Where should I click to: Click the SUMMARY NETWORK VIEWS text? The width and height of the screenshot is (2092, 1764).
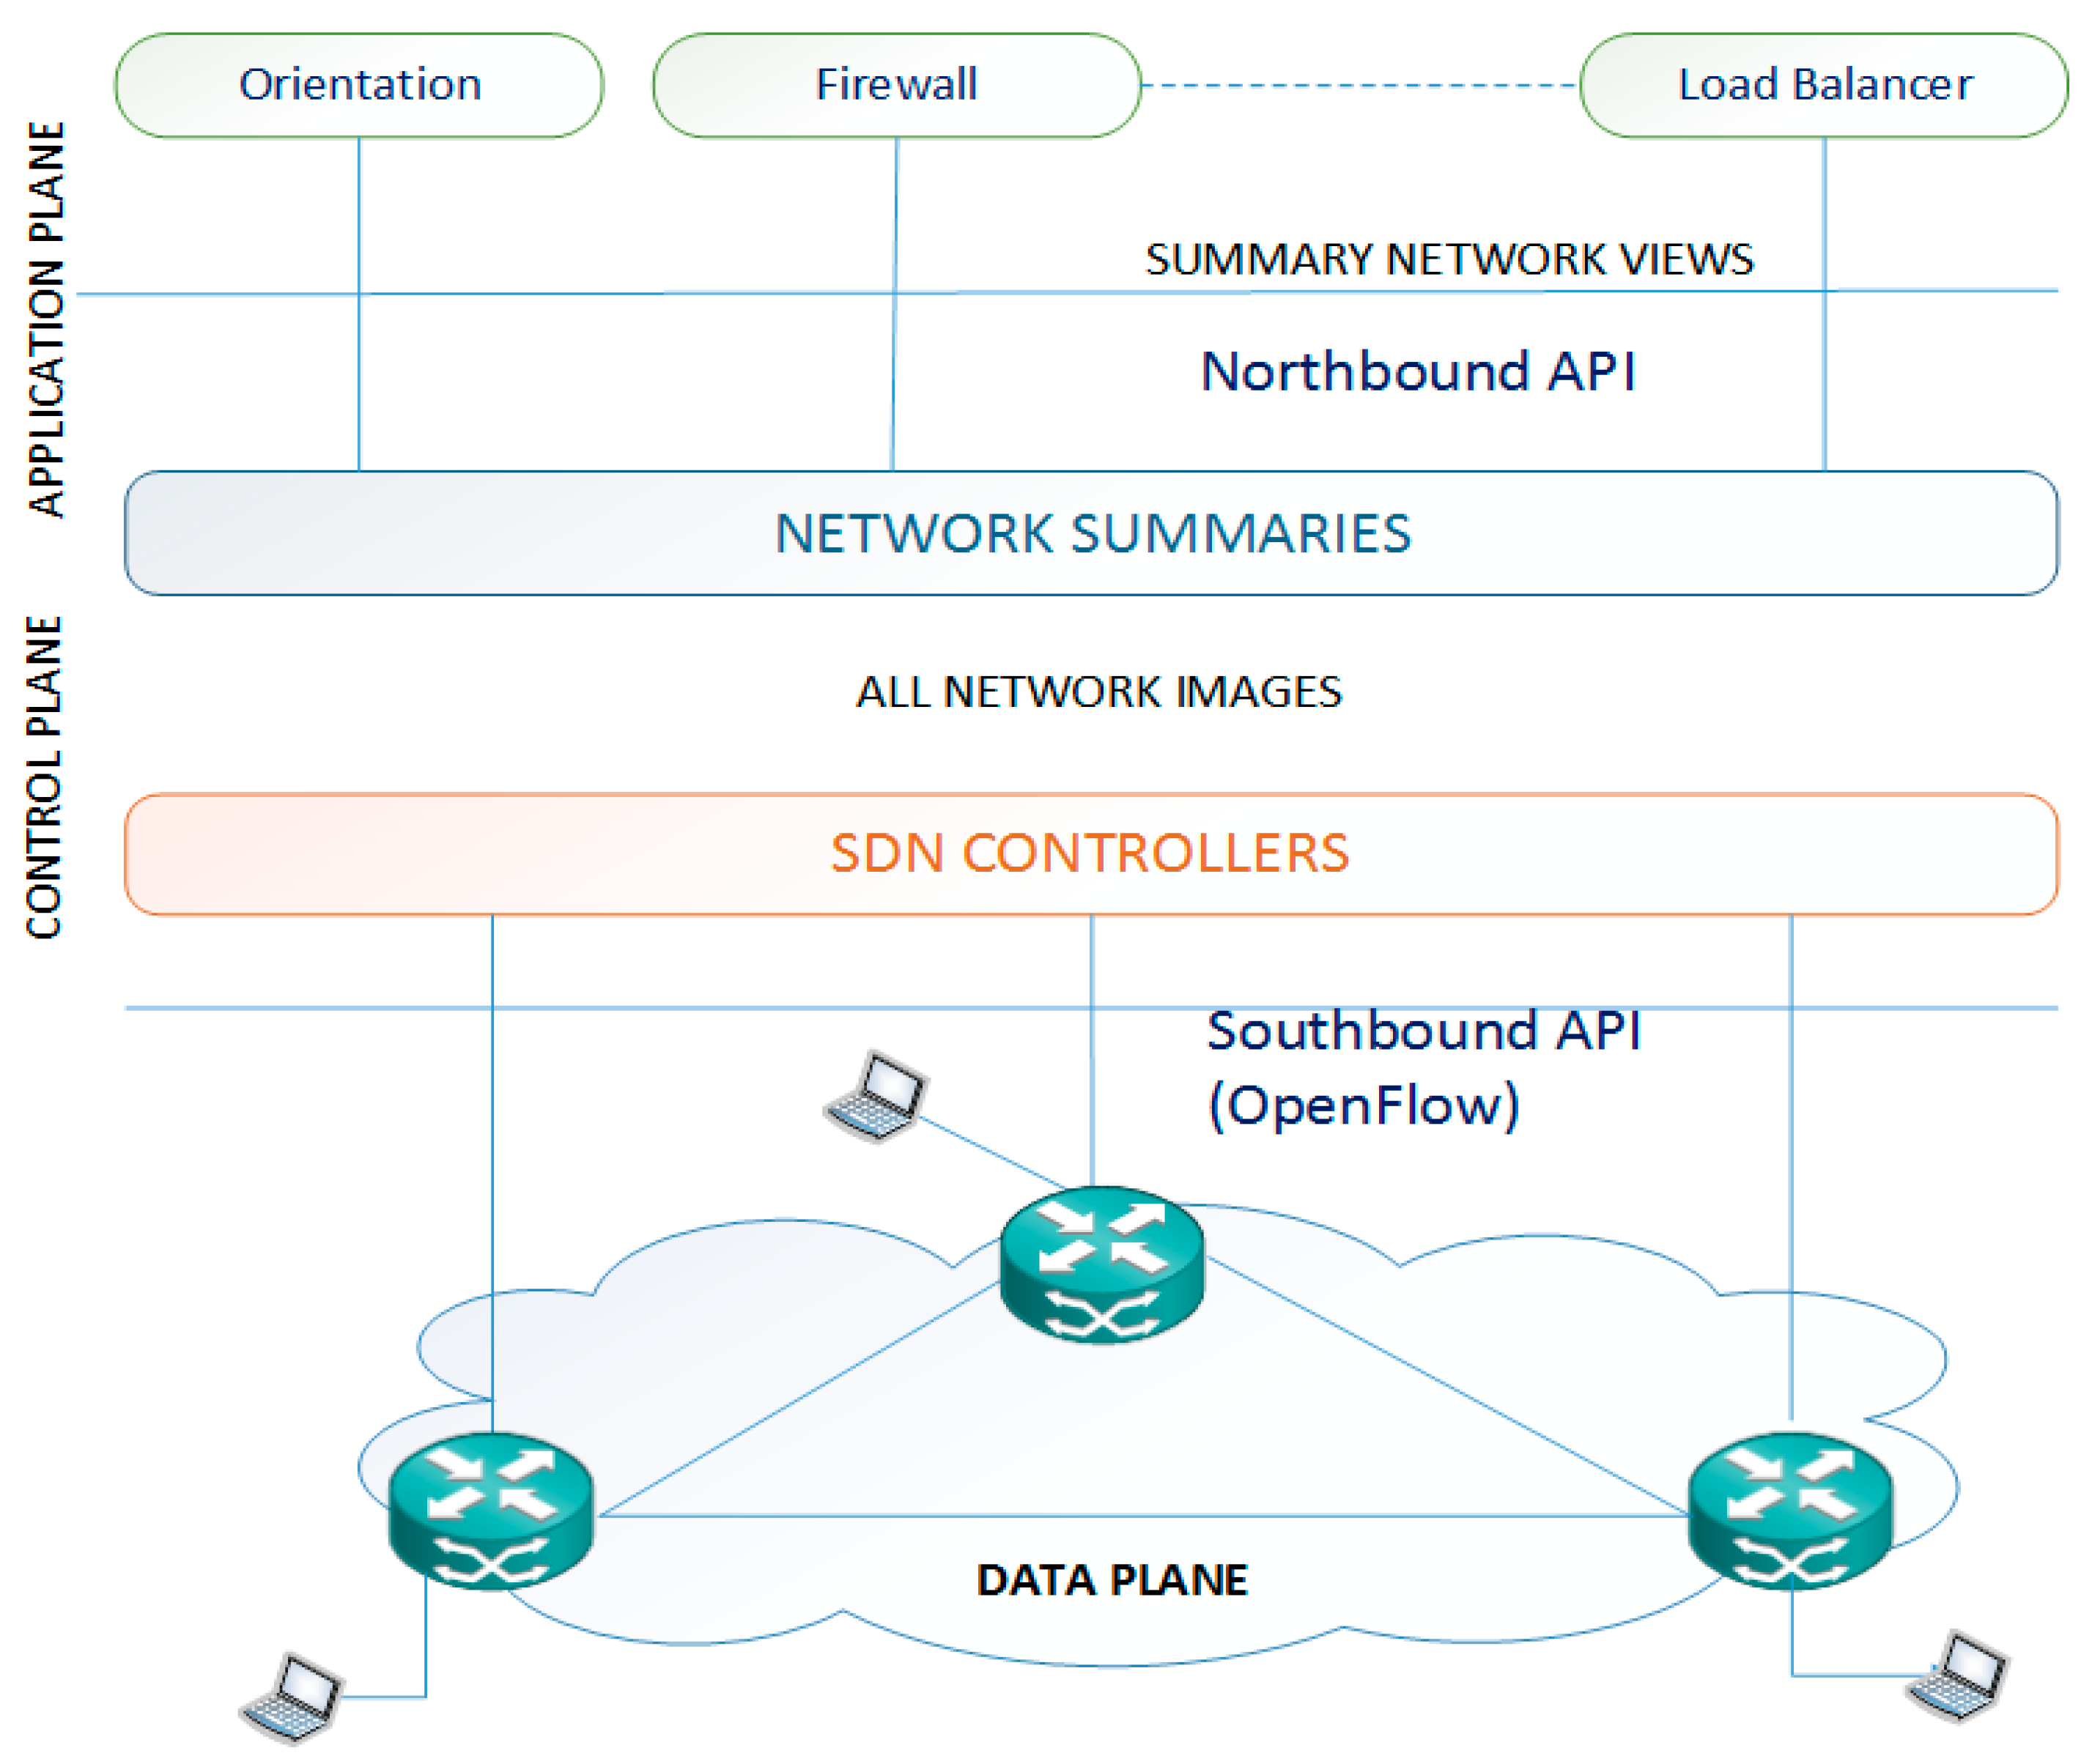pos(1449,260)
